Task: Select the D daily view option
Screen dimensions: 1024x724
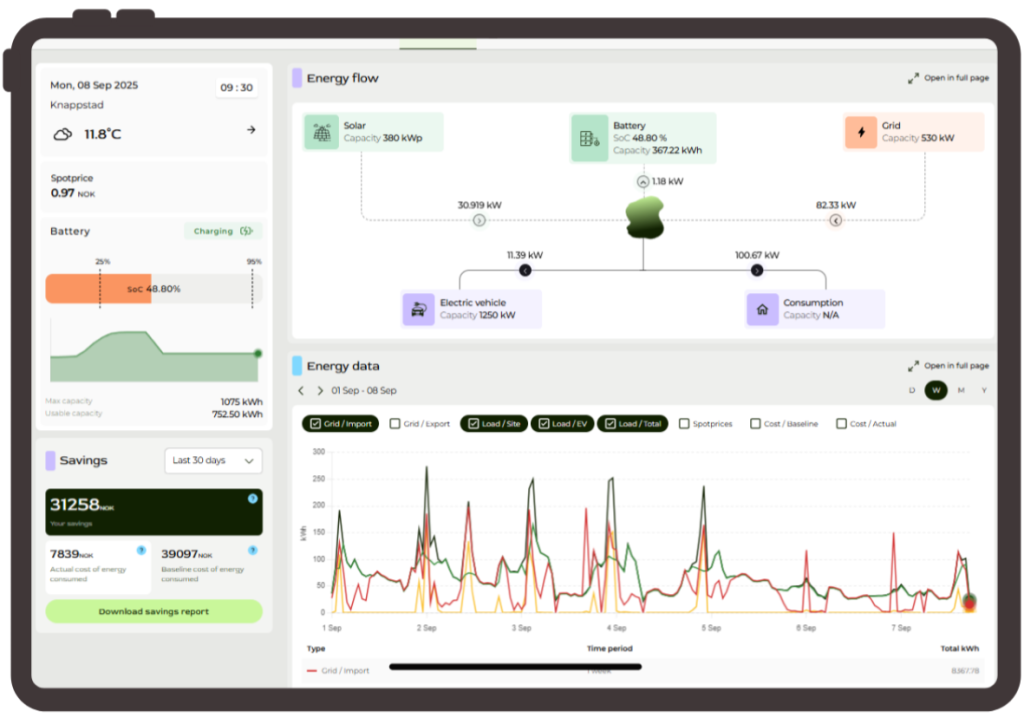Action: [910, 390]
